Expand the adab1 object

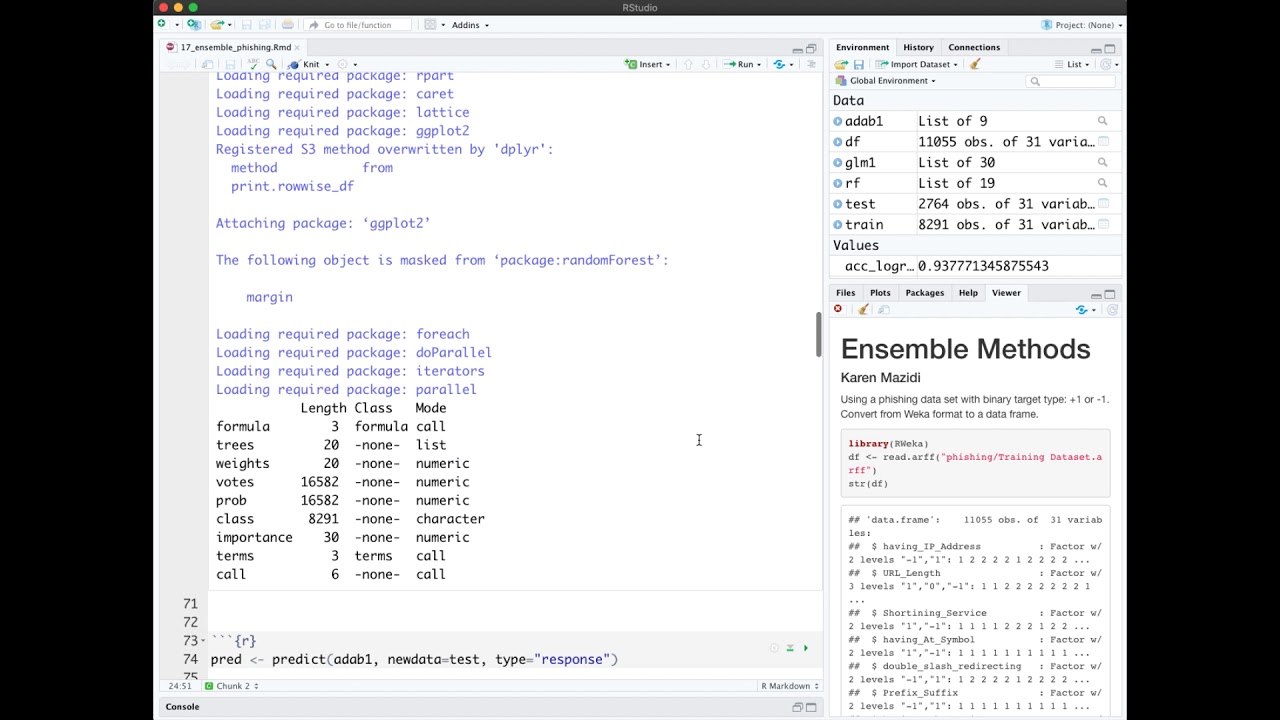pyautogui.click(x=838, y=121)
